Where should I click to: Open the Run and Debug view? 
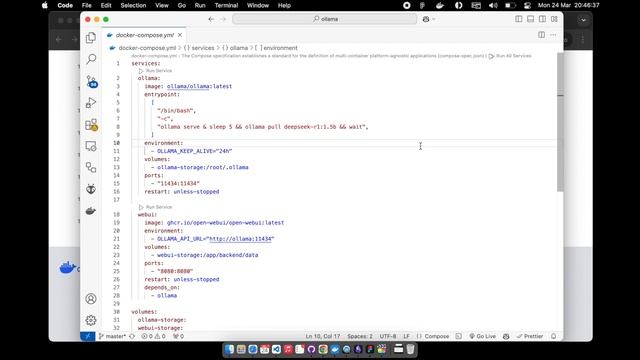point(91,103)
